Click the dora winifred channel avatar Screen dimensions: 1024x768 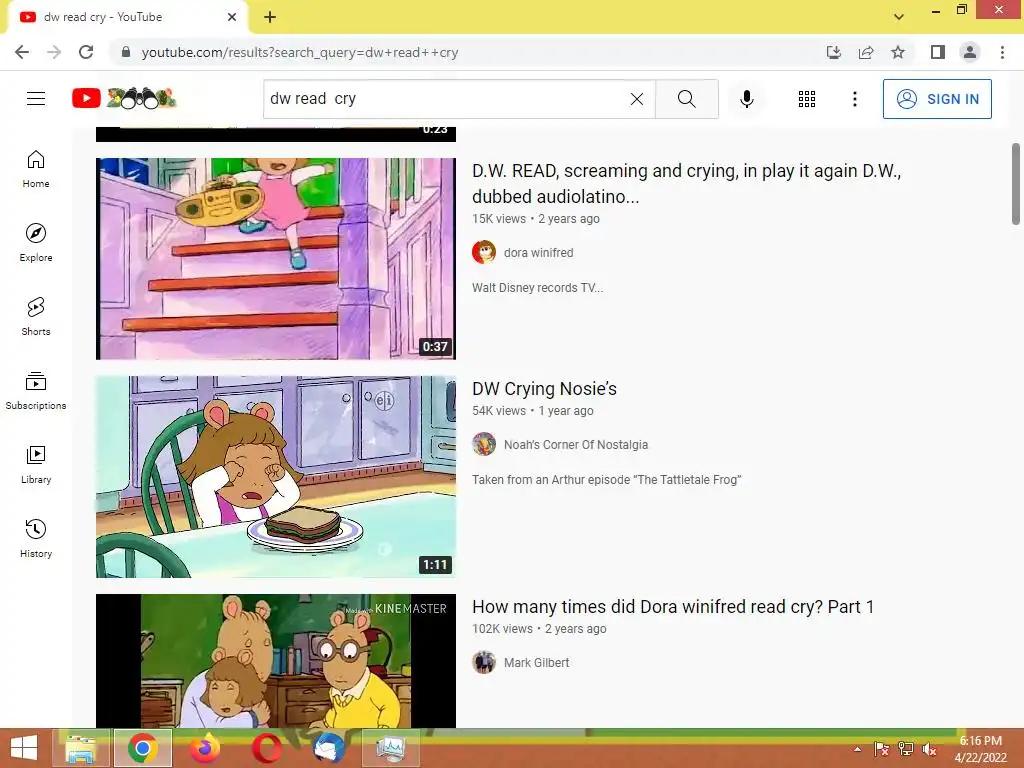tap(484, 252)
